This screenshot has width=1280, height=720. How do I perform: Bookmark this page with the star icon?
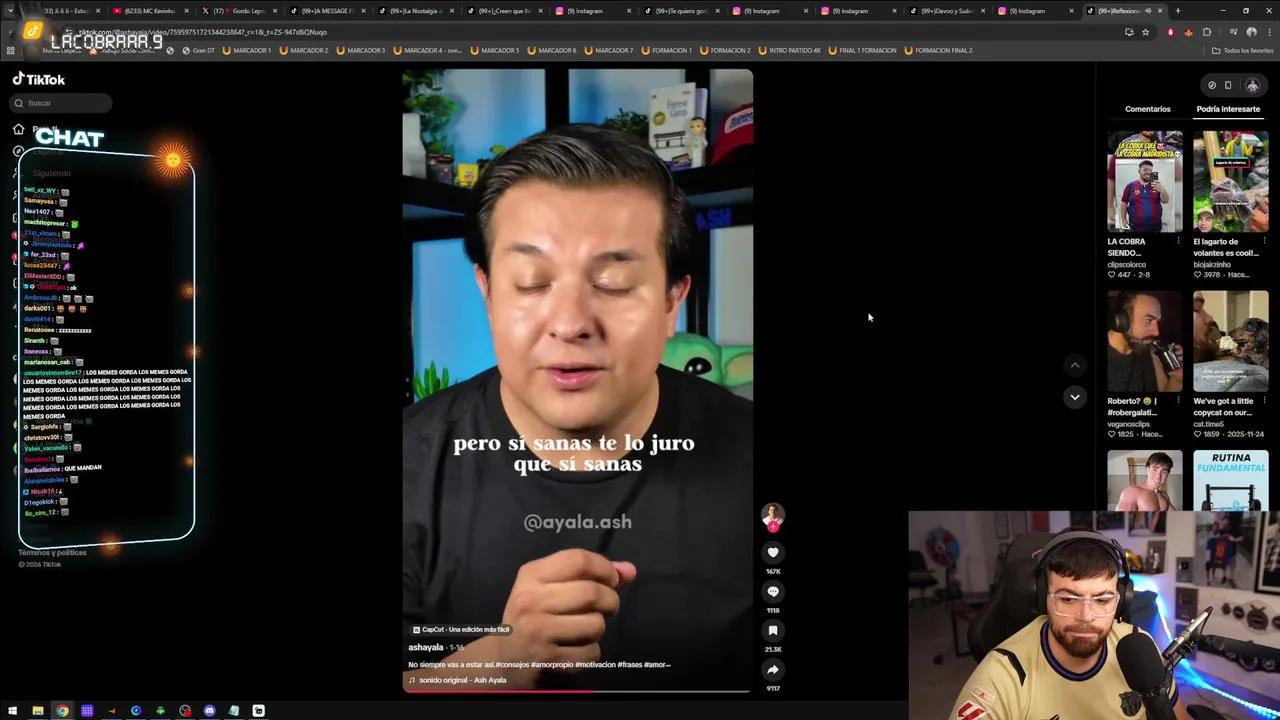pyautogui.click(x=1145, y=32)
